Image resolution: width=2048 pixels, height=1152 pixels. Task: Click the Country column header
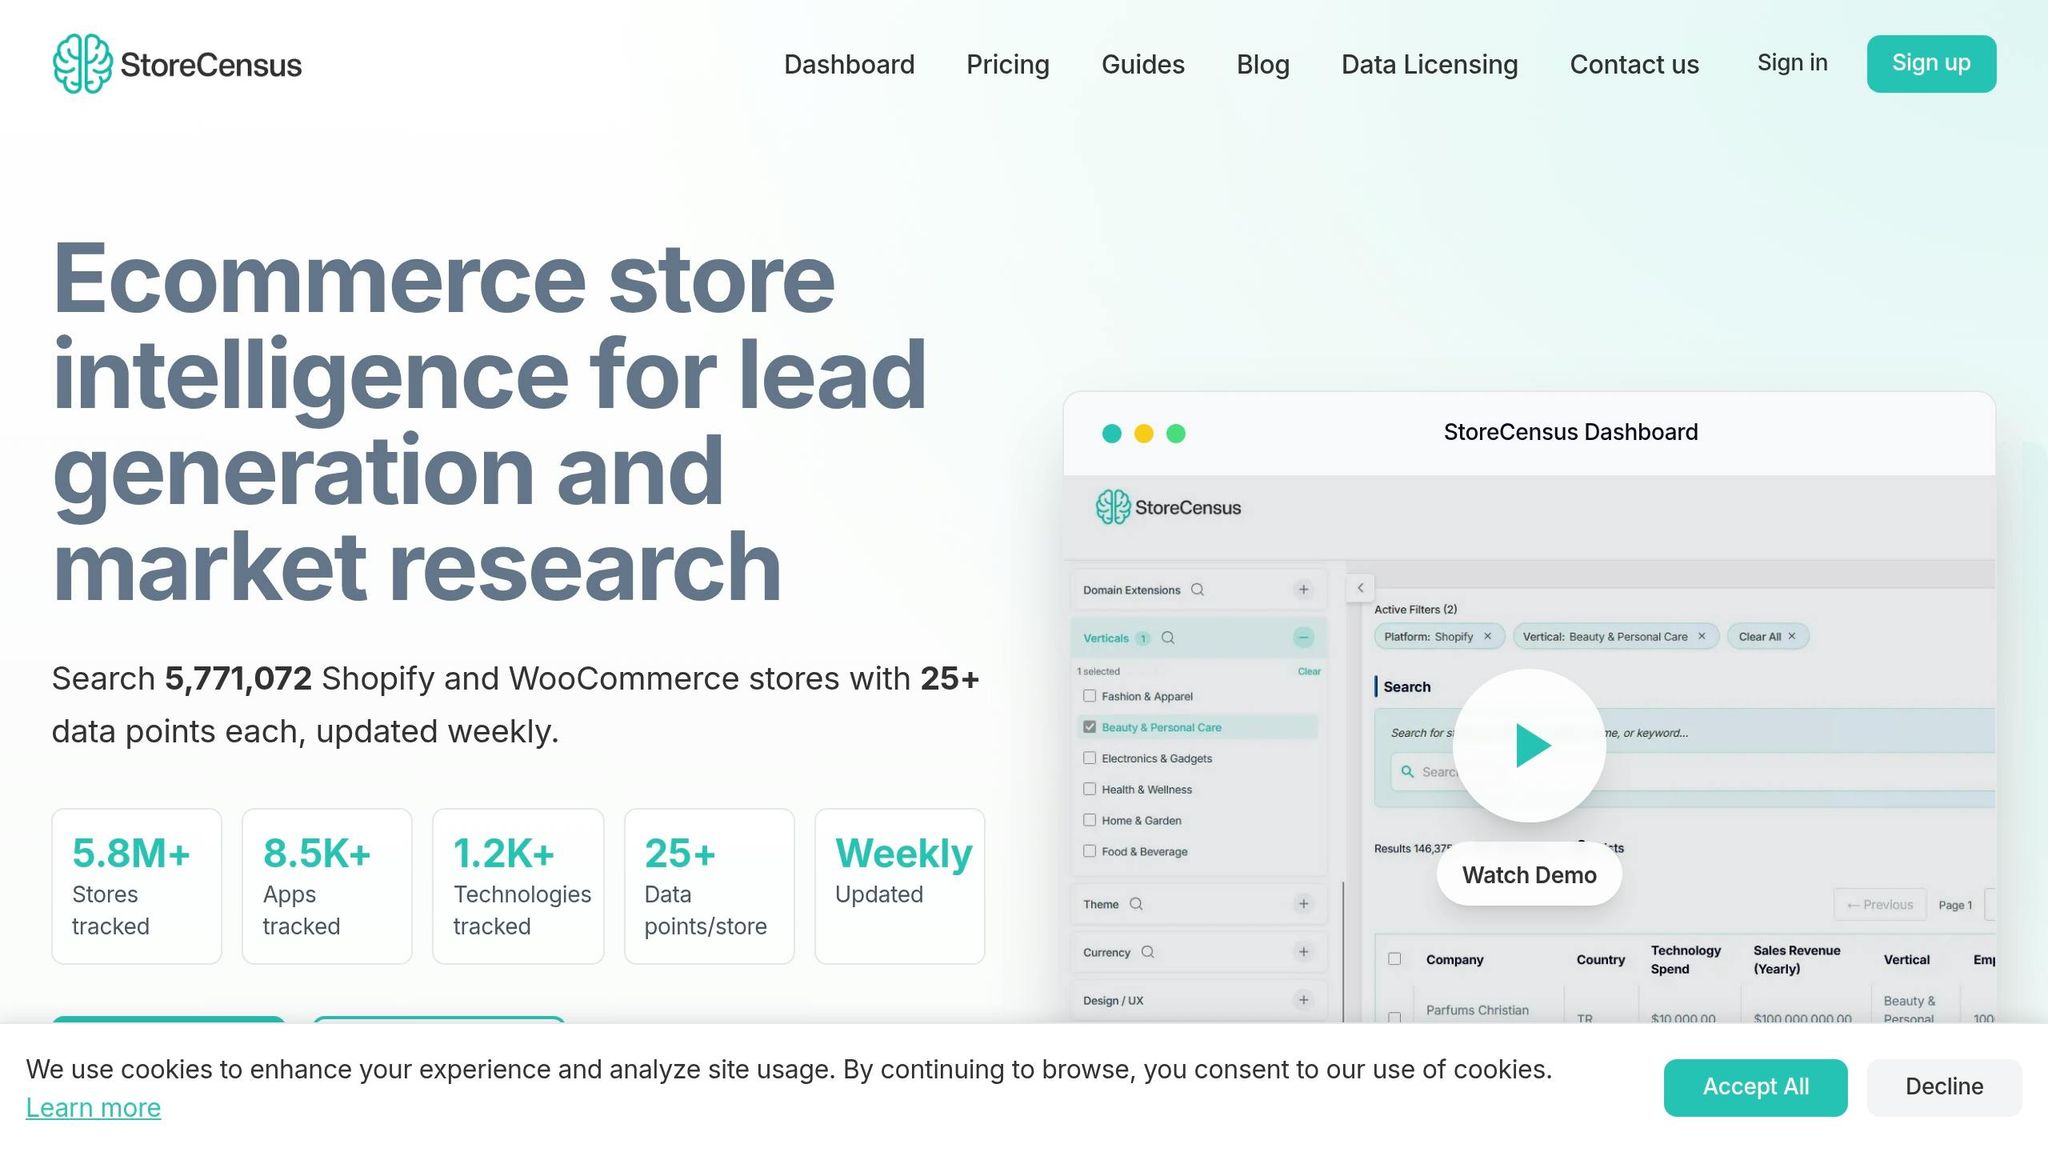point(1601,960)
